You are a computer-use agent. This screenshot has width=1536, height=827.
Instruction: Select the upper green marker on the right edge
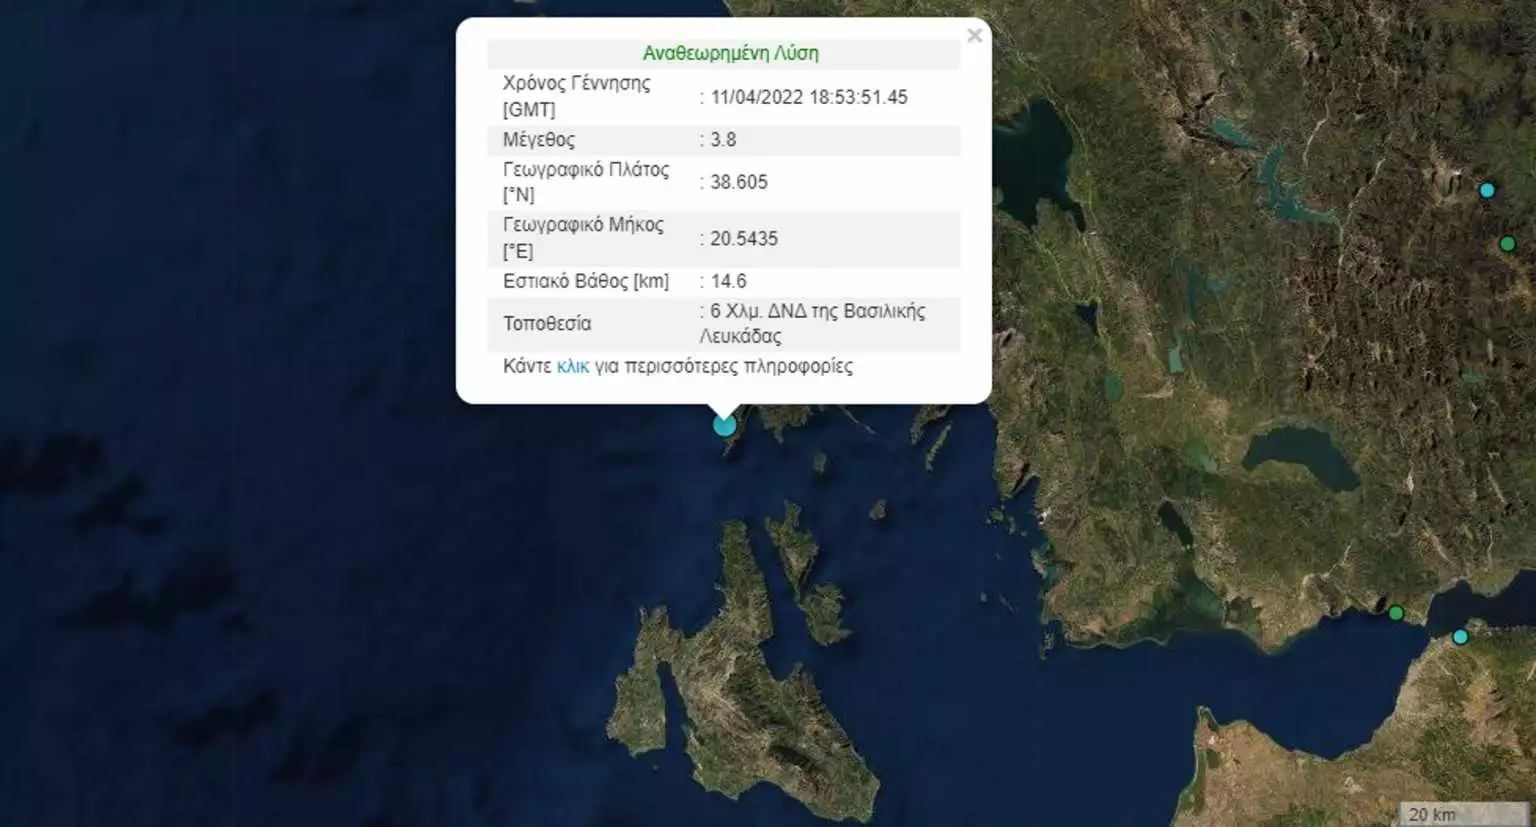coord(1508,244)
